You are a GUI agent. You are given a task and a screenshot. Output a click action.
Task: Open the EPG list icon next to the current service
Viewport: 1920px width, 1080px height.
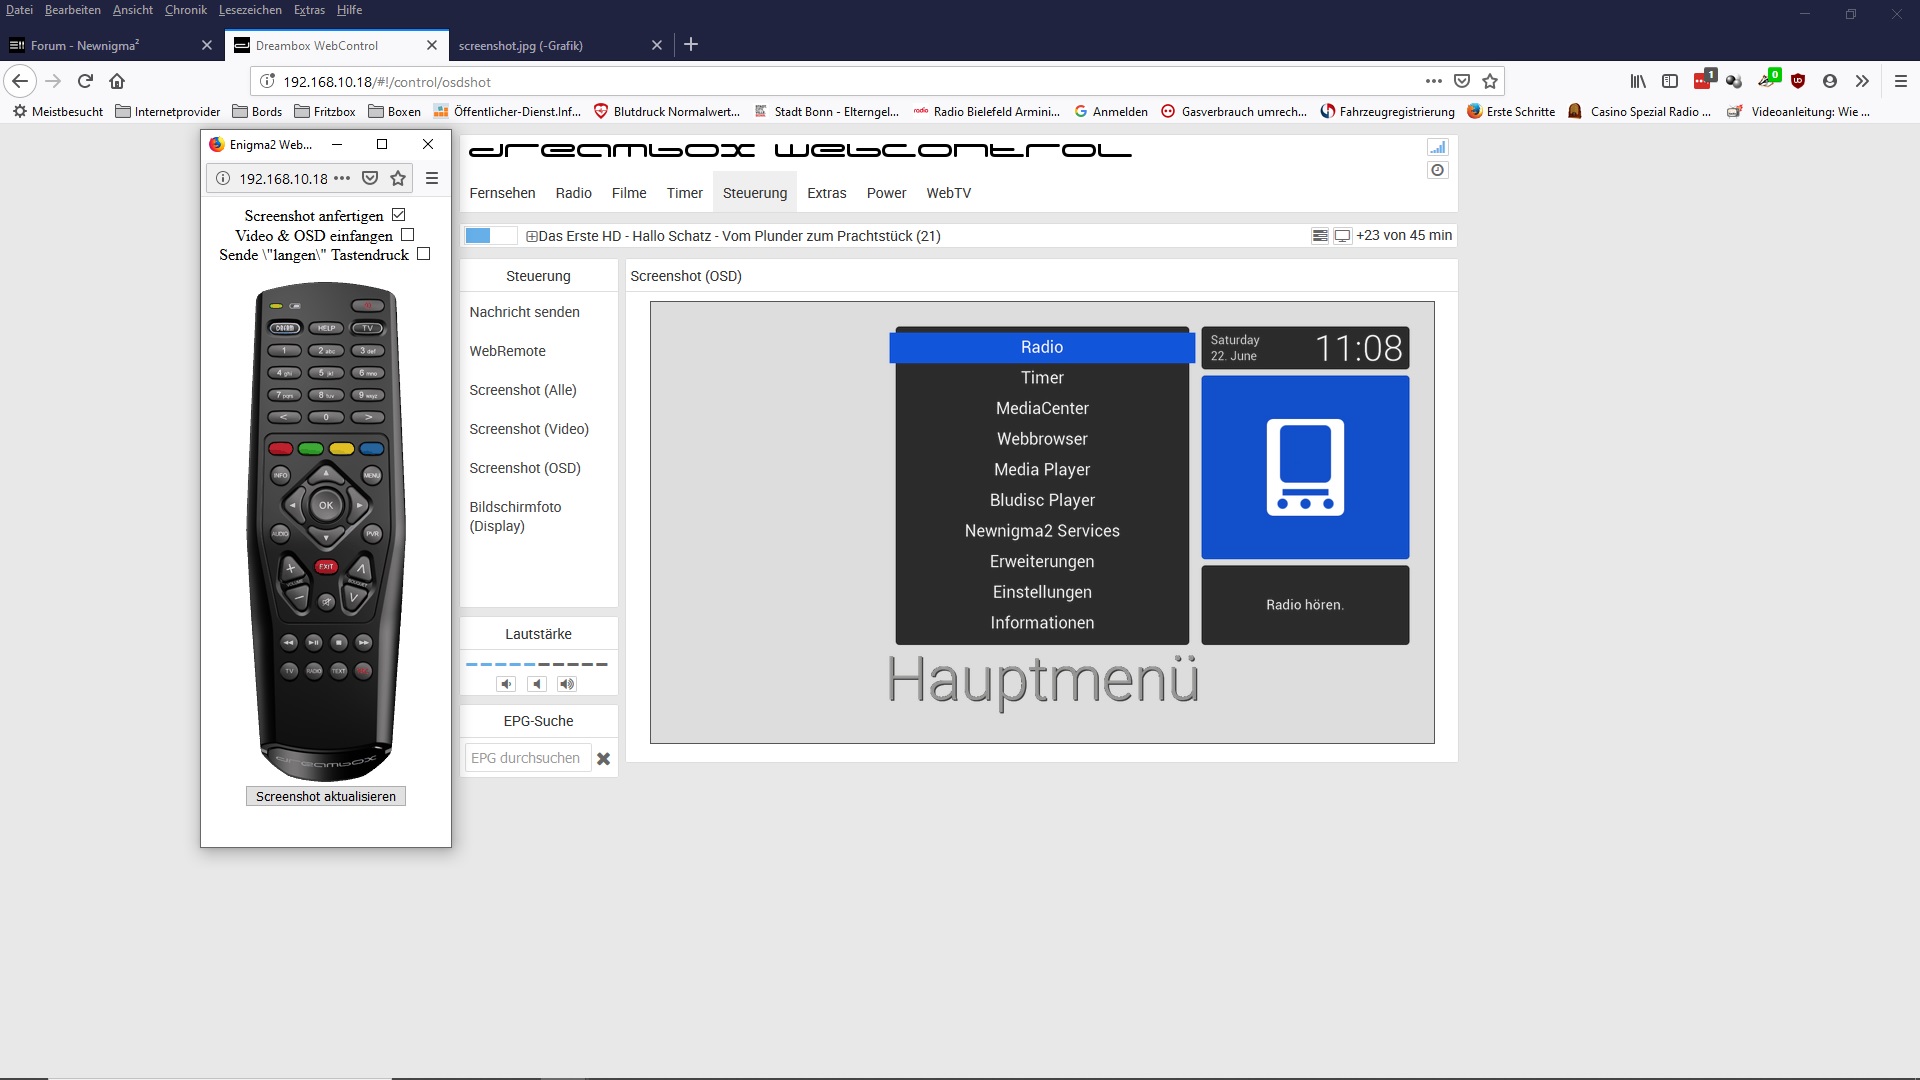pos(1320,236)
